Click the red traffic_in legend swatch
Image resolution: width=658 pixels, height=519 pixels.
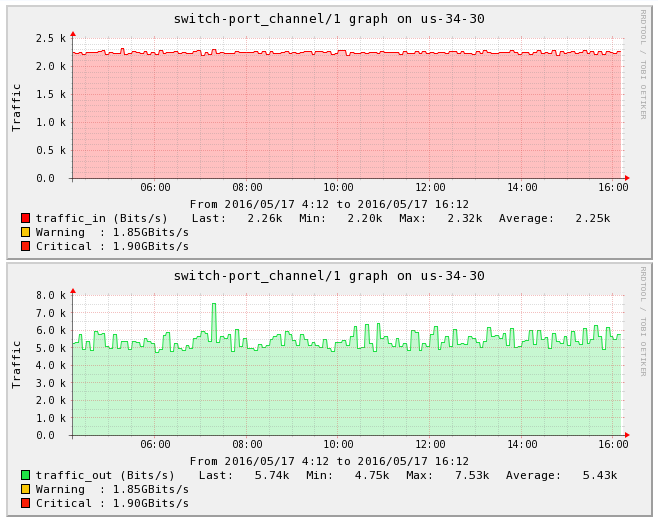pyautogui.click(x=26, y=218)
